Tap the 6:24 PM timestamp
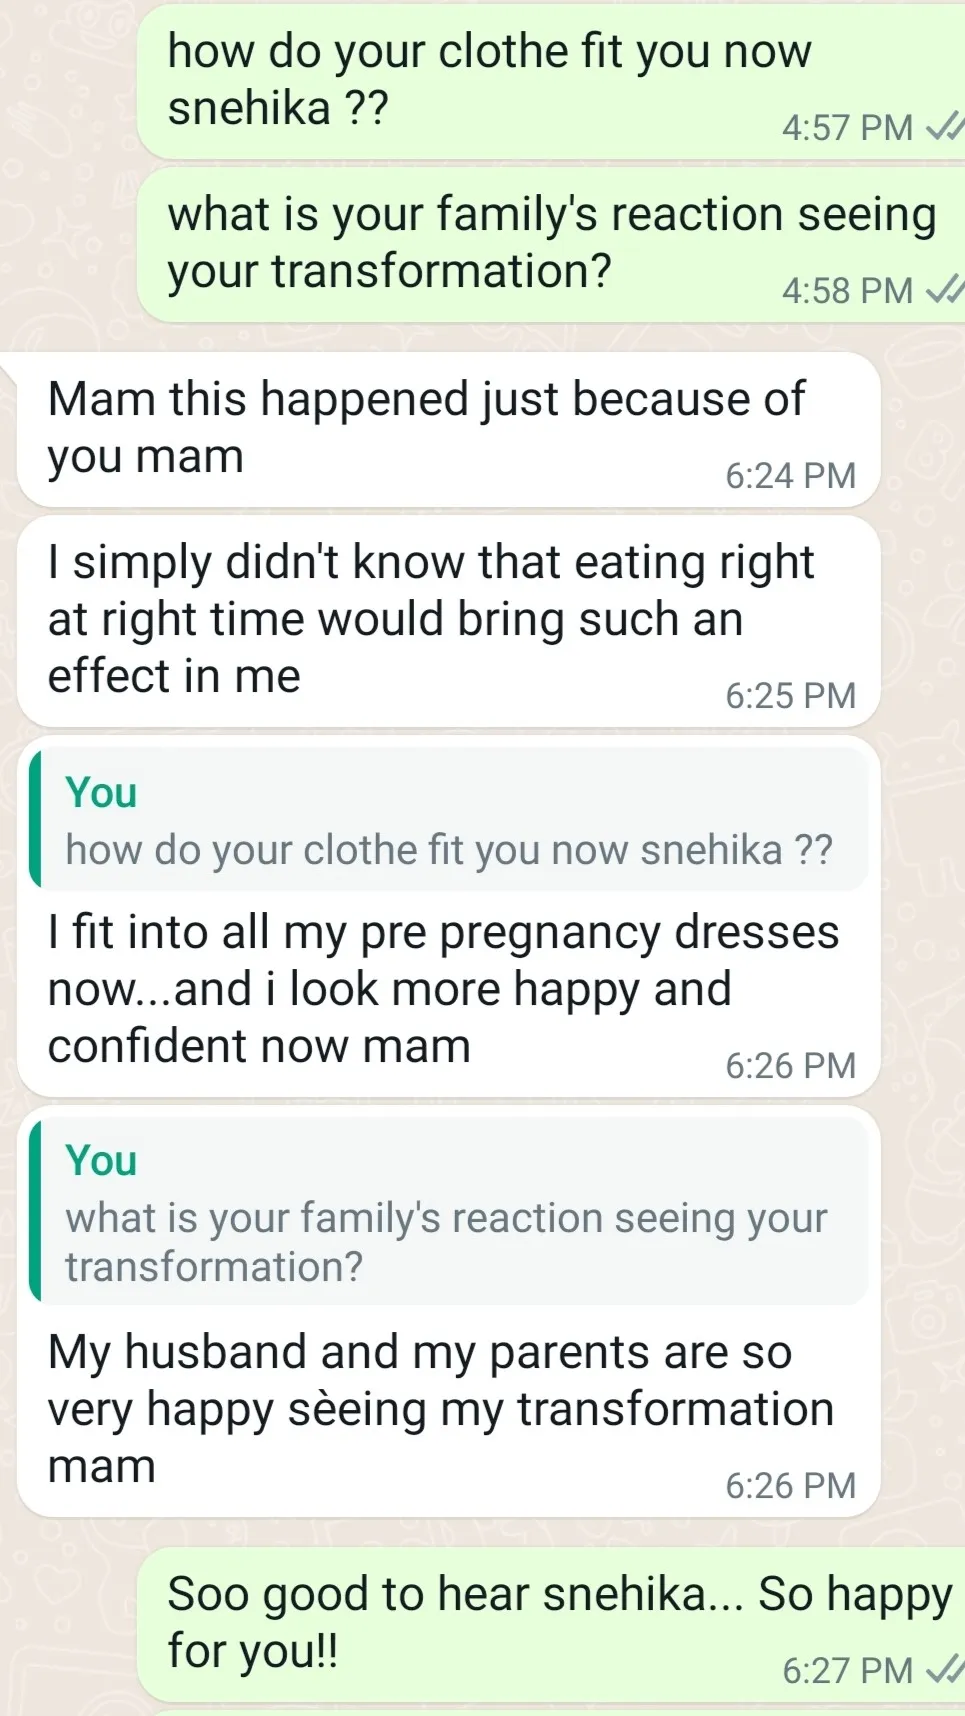This screenshot has width=965, height=1716. (790, 476)
